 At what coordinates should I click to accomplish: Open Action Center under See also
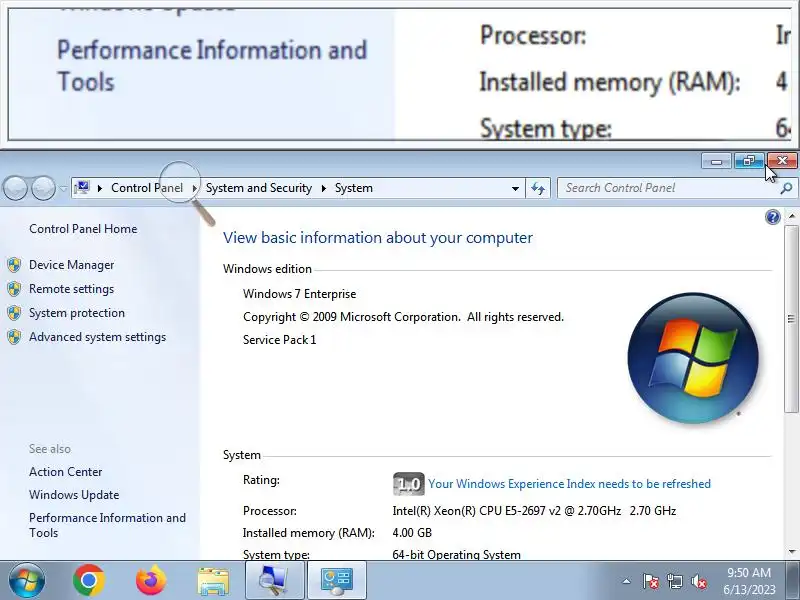pyautogui.click(x=65, y=471)
